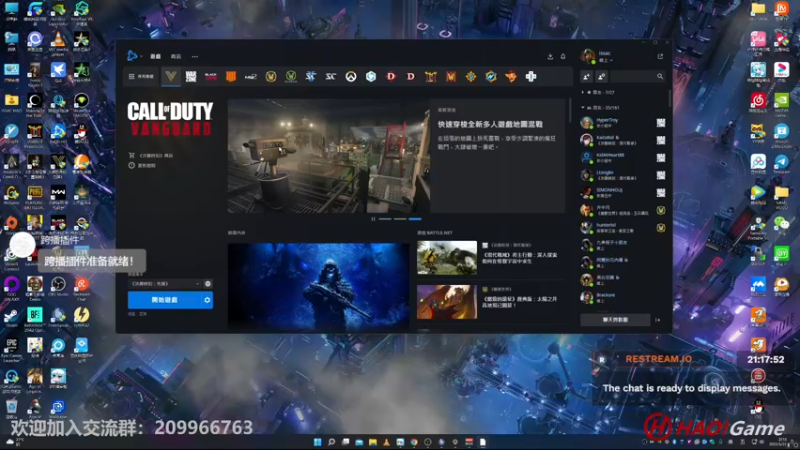Viewport: 800px width, 450px height.
Task: Expand the favorites friends group
Action: point(599,92)
